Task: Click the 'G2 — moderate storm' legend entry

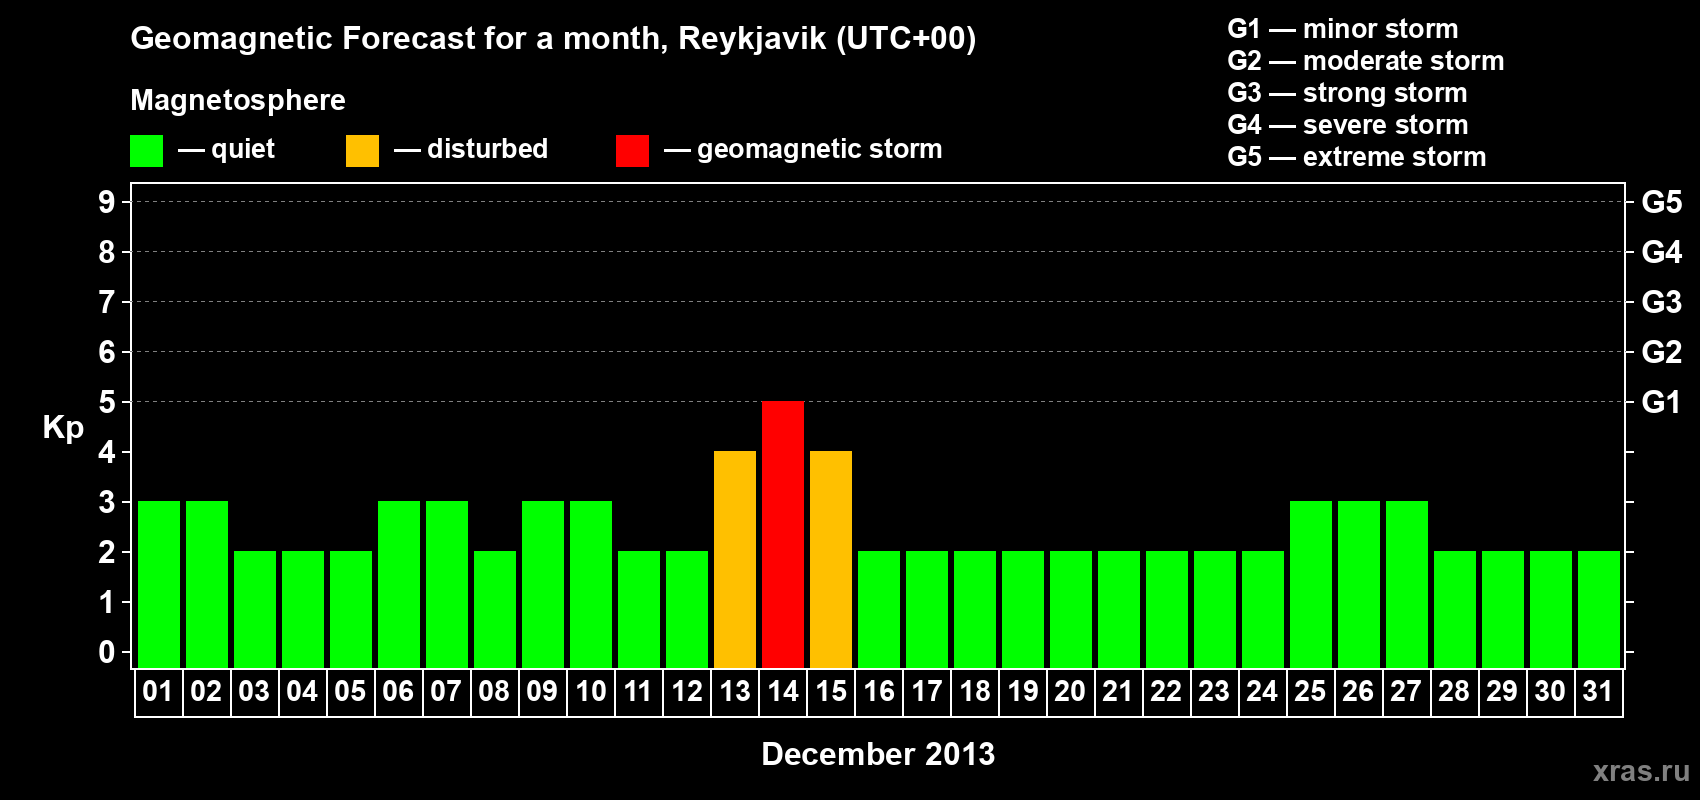Action: coord(1365,61)
